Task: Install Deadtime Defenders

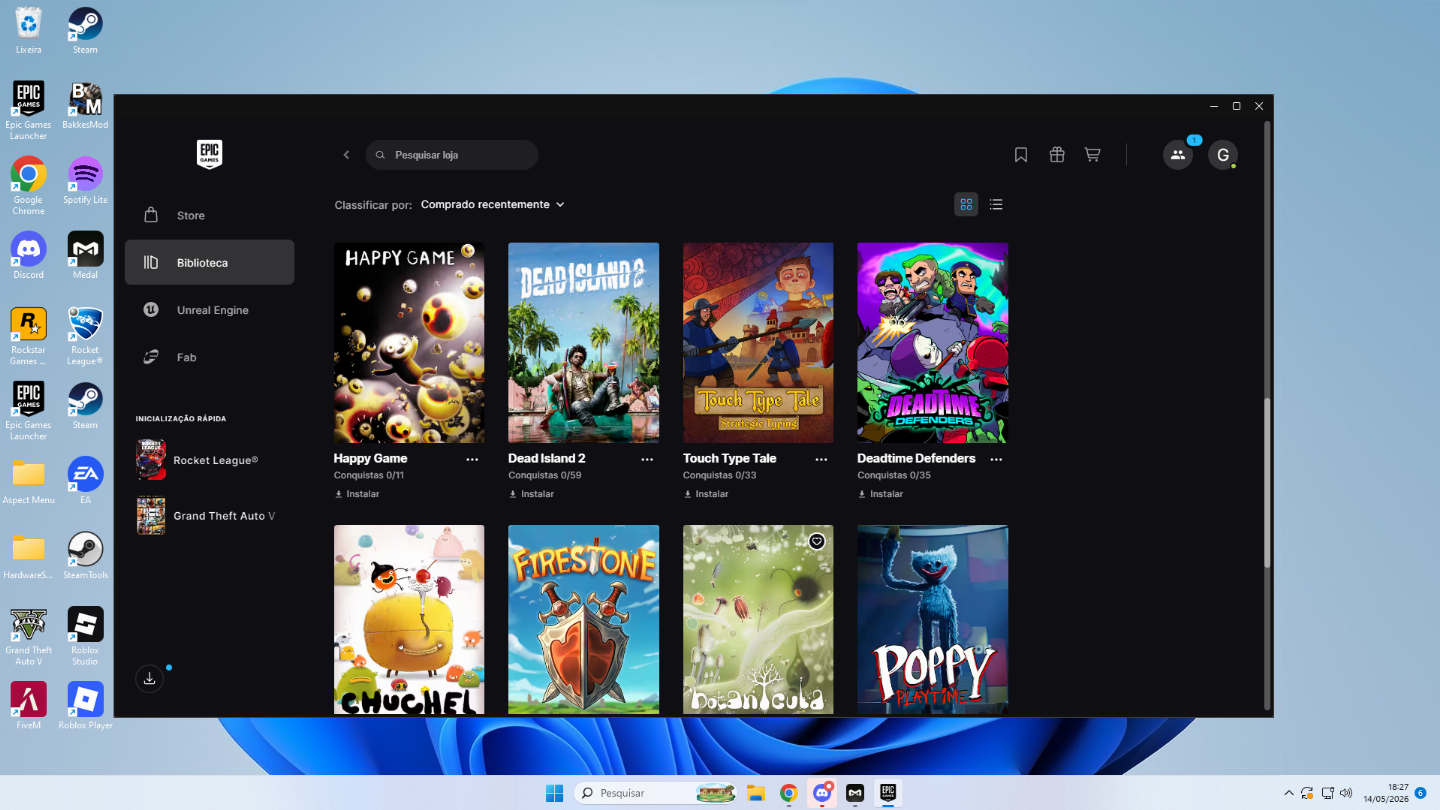Action: pos(880,494)
